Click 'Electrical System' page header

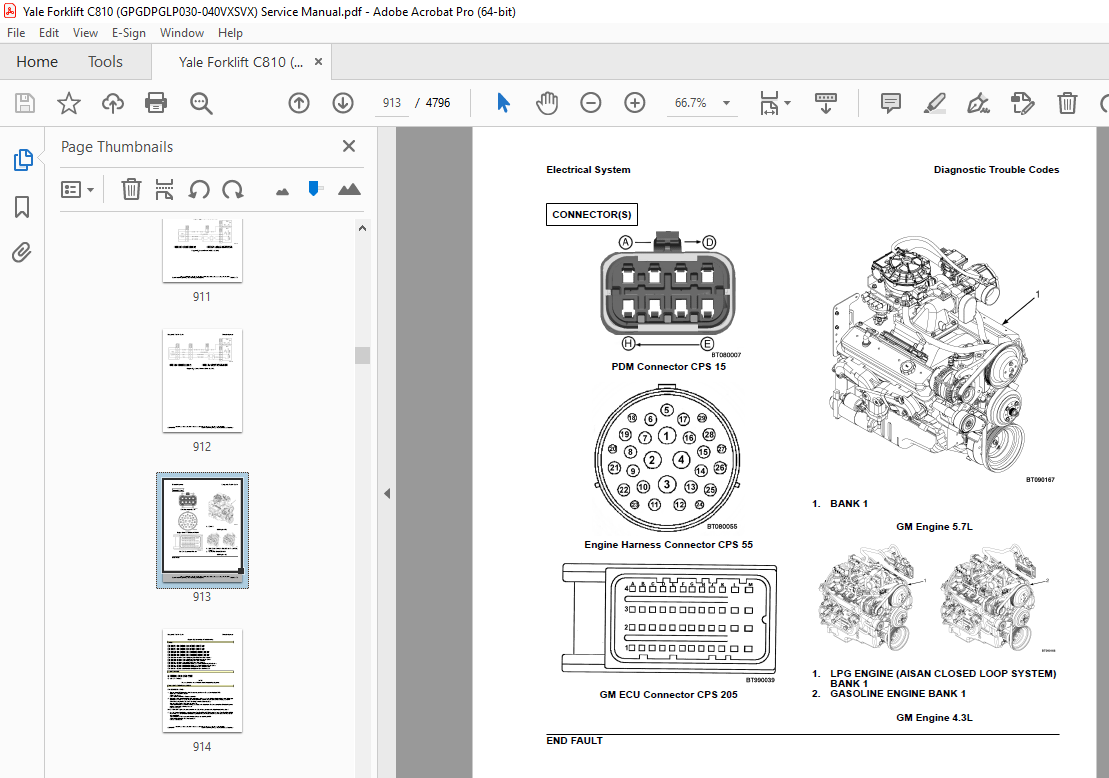tap(588, 170)
